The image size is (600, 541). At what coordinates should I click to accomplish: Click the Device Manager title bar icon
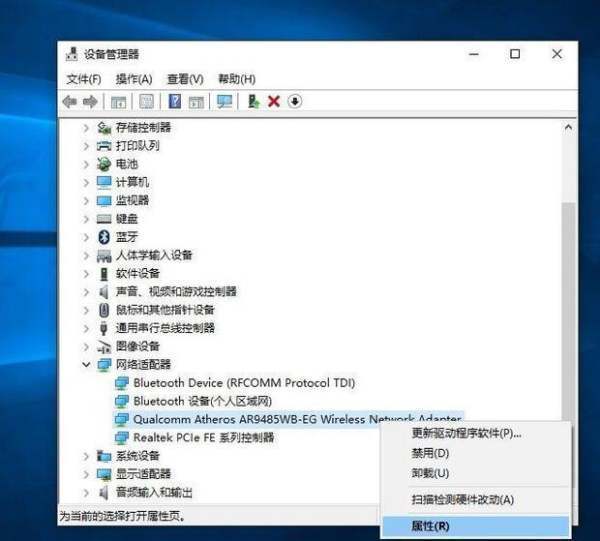coord(72,54)
